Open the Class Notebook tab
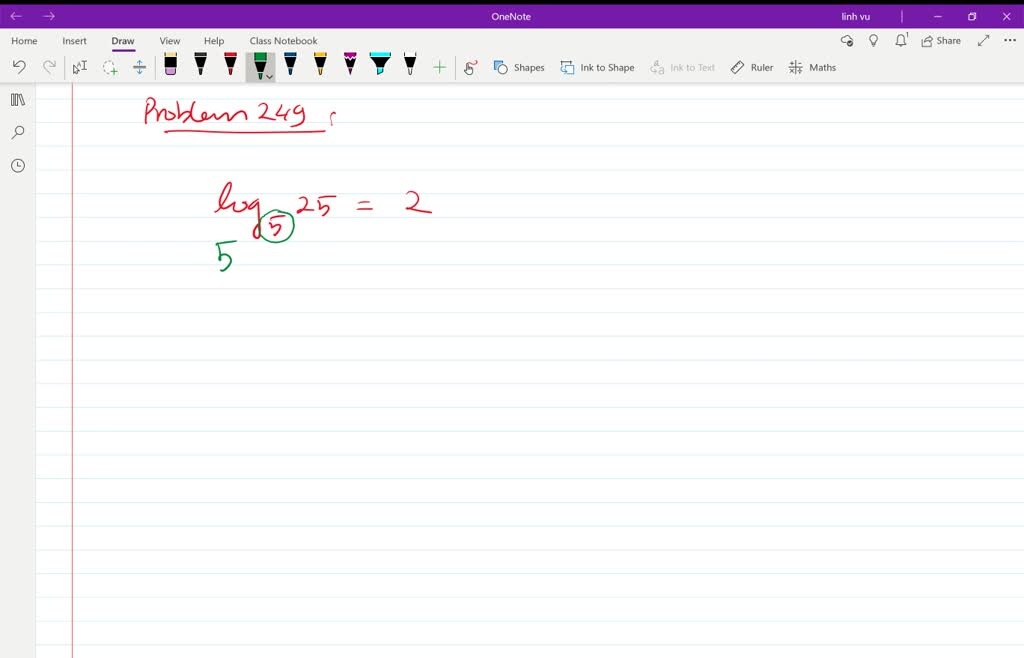The width and height of the screenshot is (1024, 658). pyautogui.click(x=284, y=40)
